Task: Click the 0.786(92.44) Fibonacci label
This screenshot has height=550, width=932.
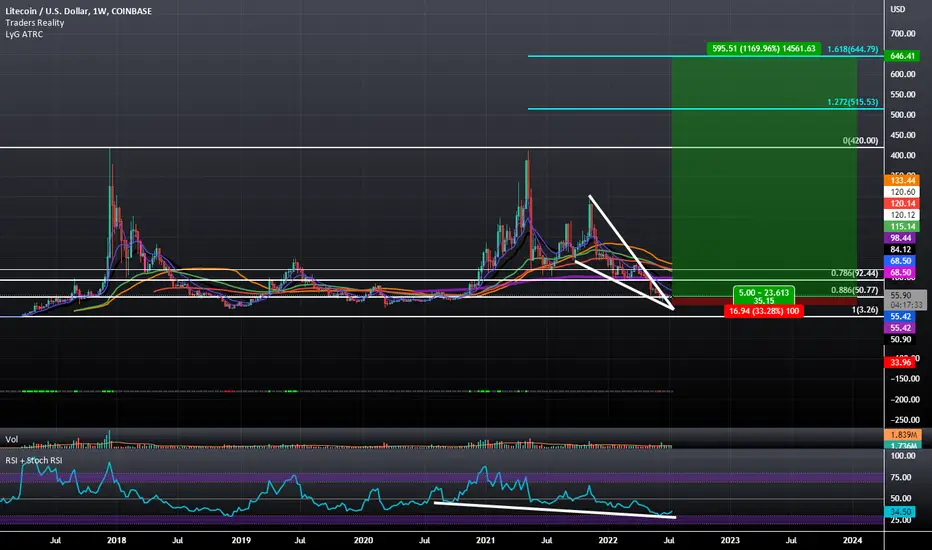Action: point(854,274)
